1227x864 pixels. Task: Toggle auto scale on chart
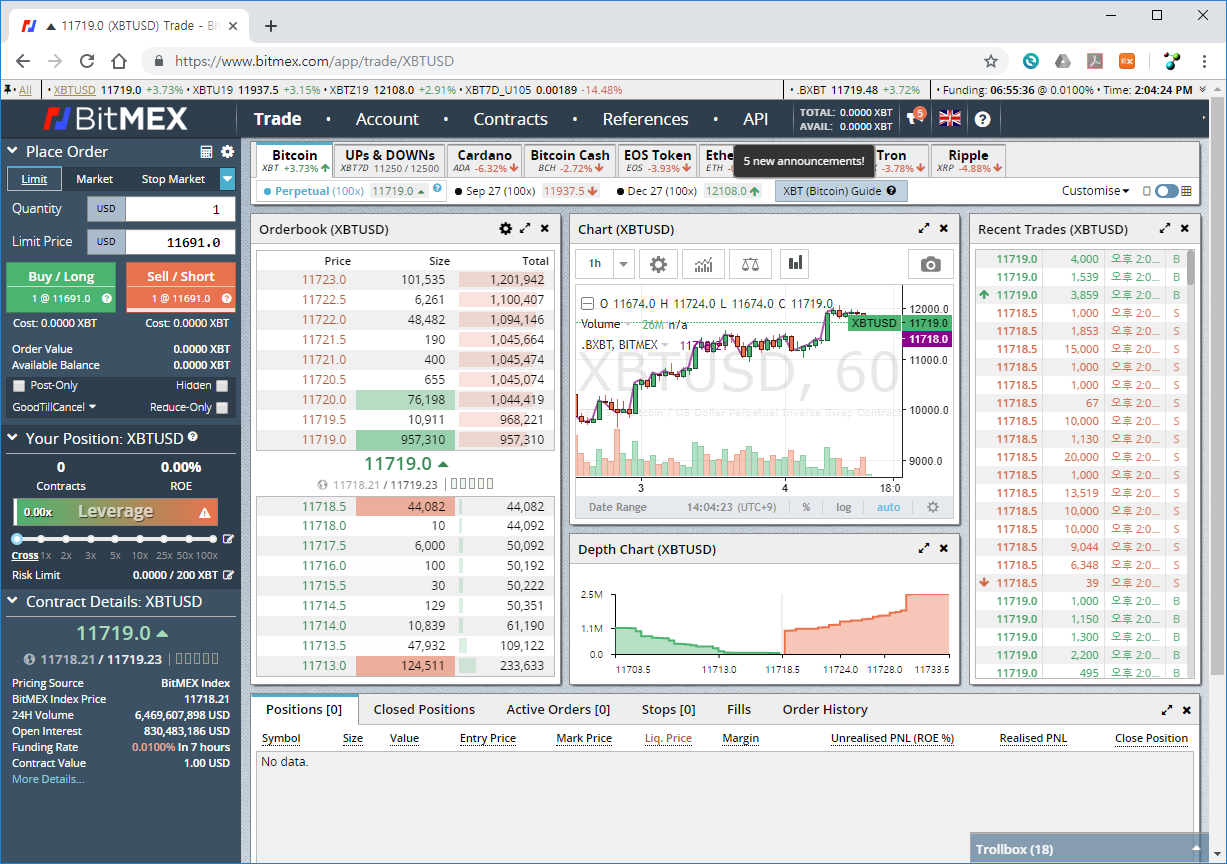pos(888,507)
